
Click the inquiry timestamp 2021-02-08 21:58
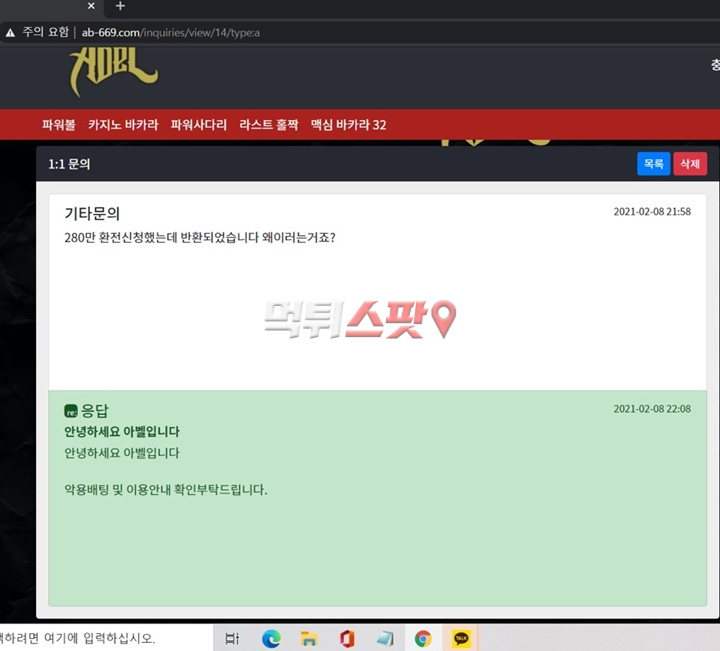coord(652,212)
